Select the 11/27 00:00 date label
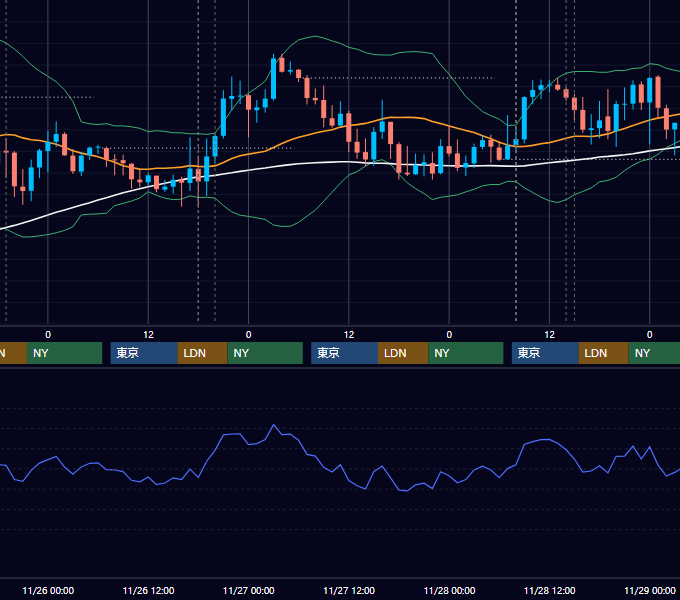Screen dimensions: 680x600 [x=248, y=590]
